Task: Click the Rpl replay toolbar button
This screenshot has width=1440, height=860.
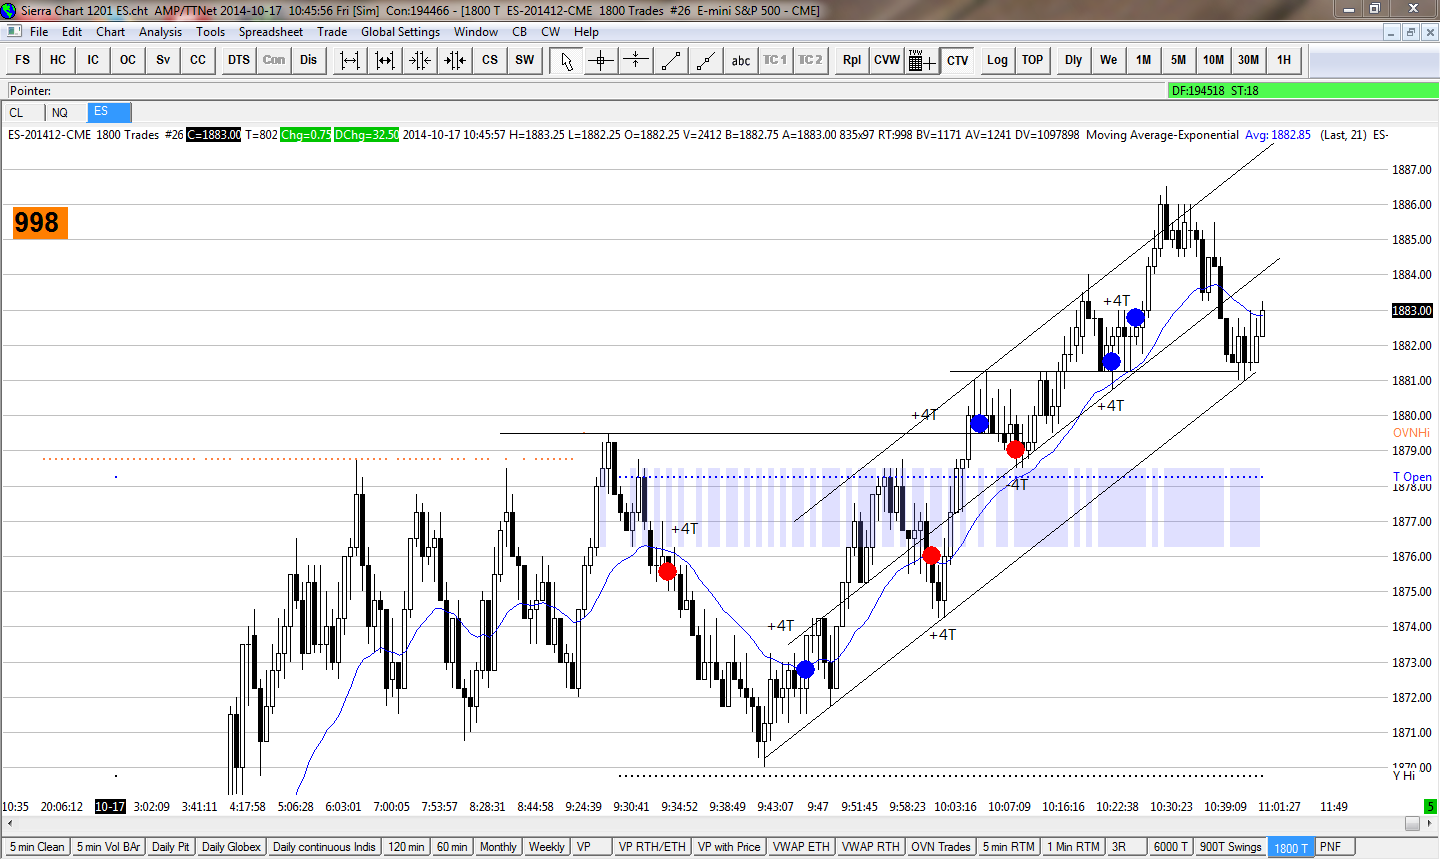Action: (852, 60)
